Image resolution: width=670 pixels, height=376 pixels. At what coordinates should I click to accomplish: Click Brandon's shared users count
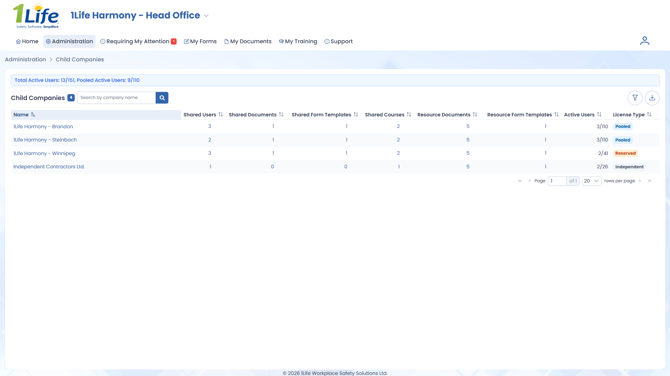(x=209, y=126)
